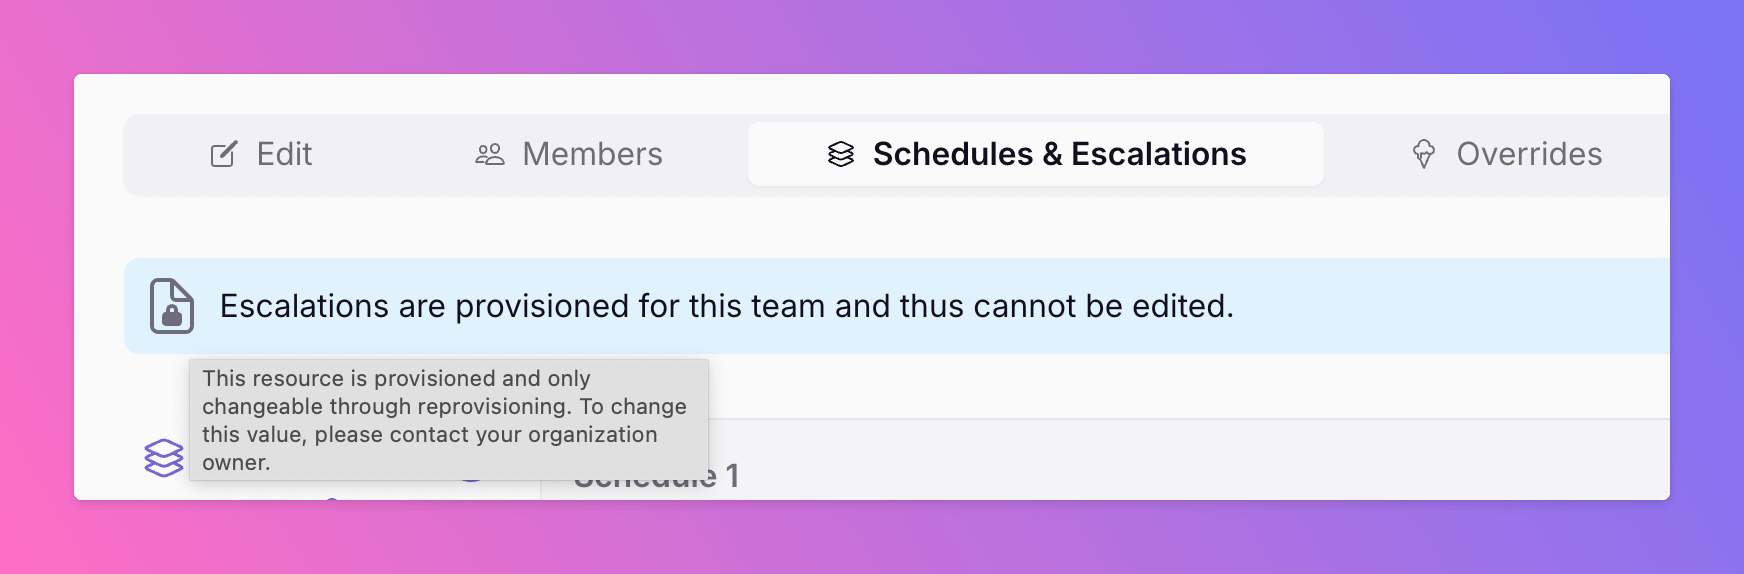Click the partially hidden purple circle under the tooltip
Image resolution: width=1744 pixels, height=574 pixels.
click(x=471, y=480)
